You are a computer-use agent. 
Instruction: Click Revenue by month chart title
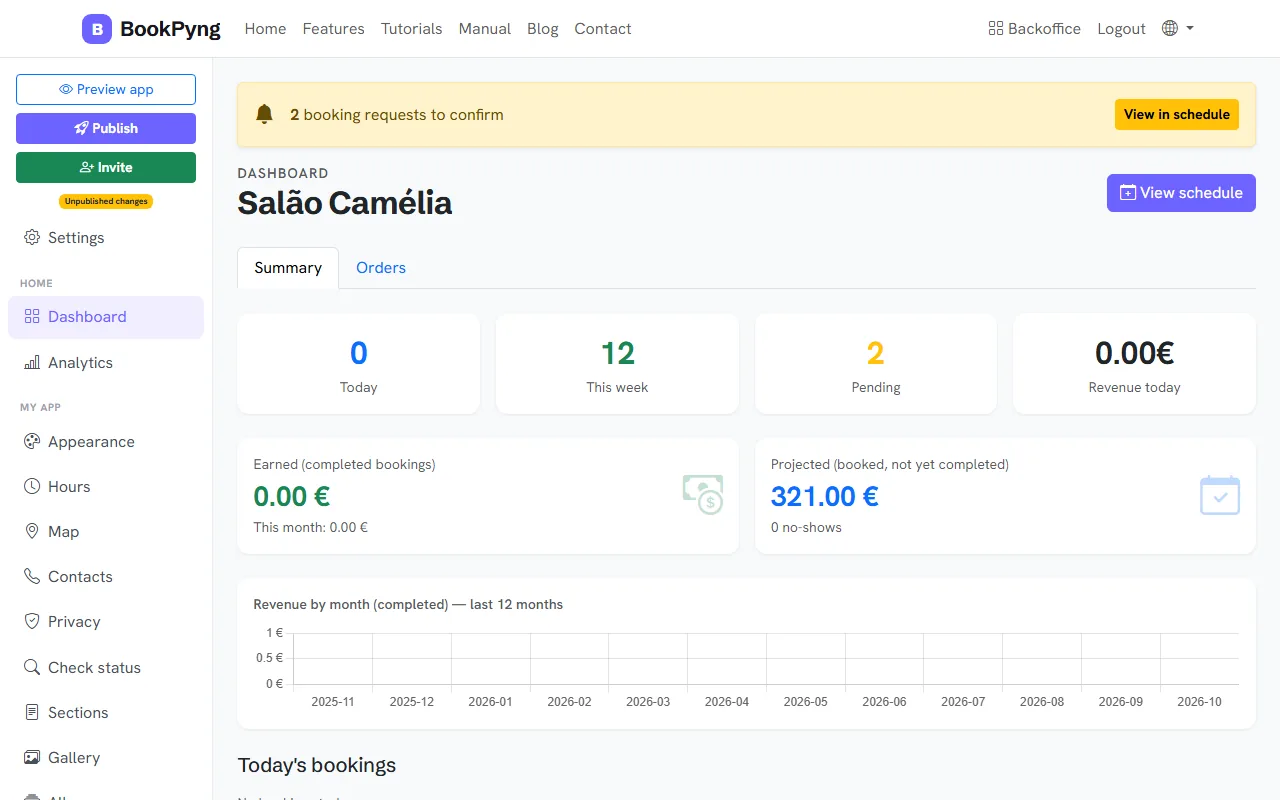[408, 605]
